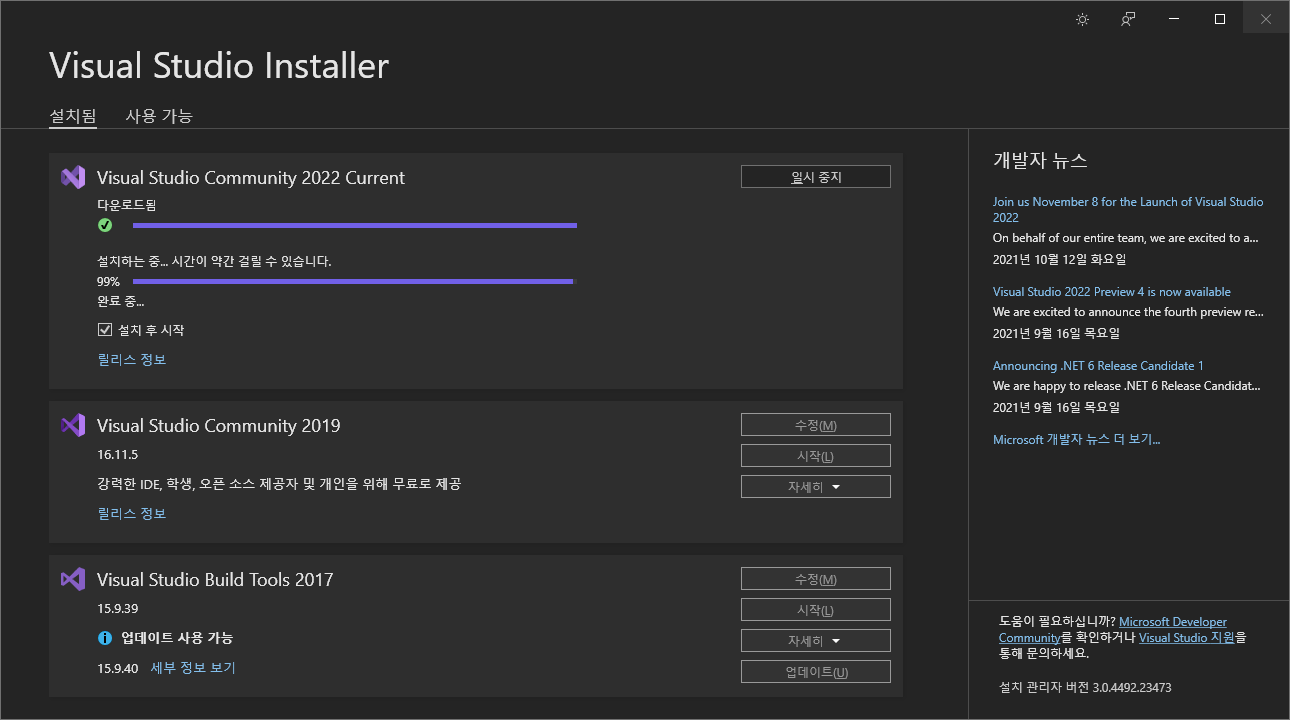Image resolution: width=1290 pixels, height=720 pixels.
Task: Open the 세부 정보 보기 link
Action: pyautogui.click(x=193, y=667)
